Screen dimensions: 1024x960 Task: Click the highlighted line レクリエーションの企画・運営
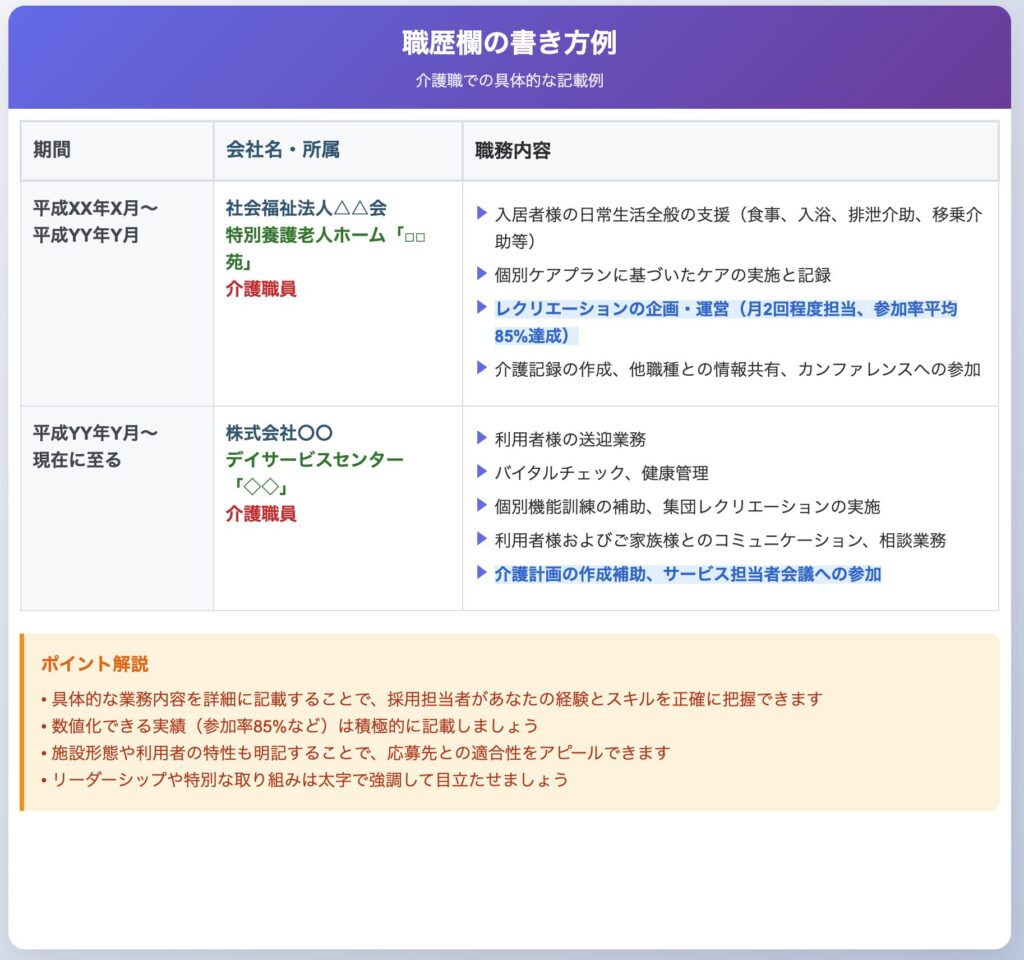coord(726,322)
